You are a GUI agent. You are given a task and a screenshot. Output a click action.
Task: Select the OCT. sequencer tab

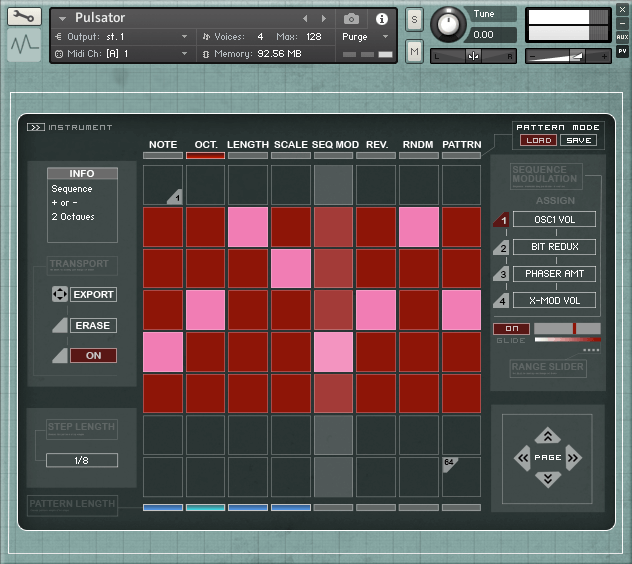[x=205, y=145]
